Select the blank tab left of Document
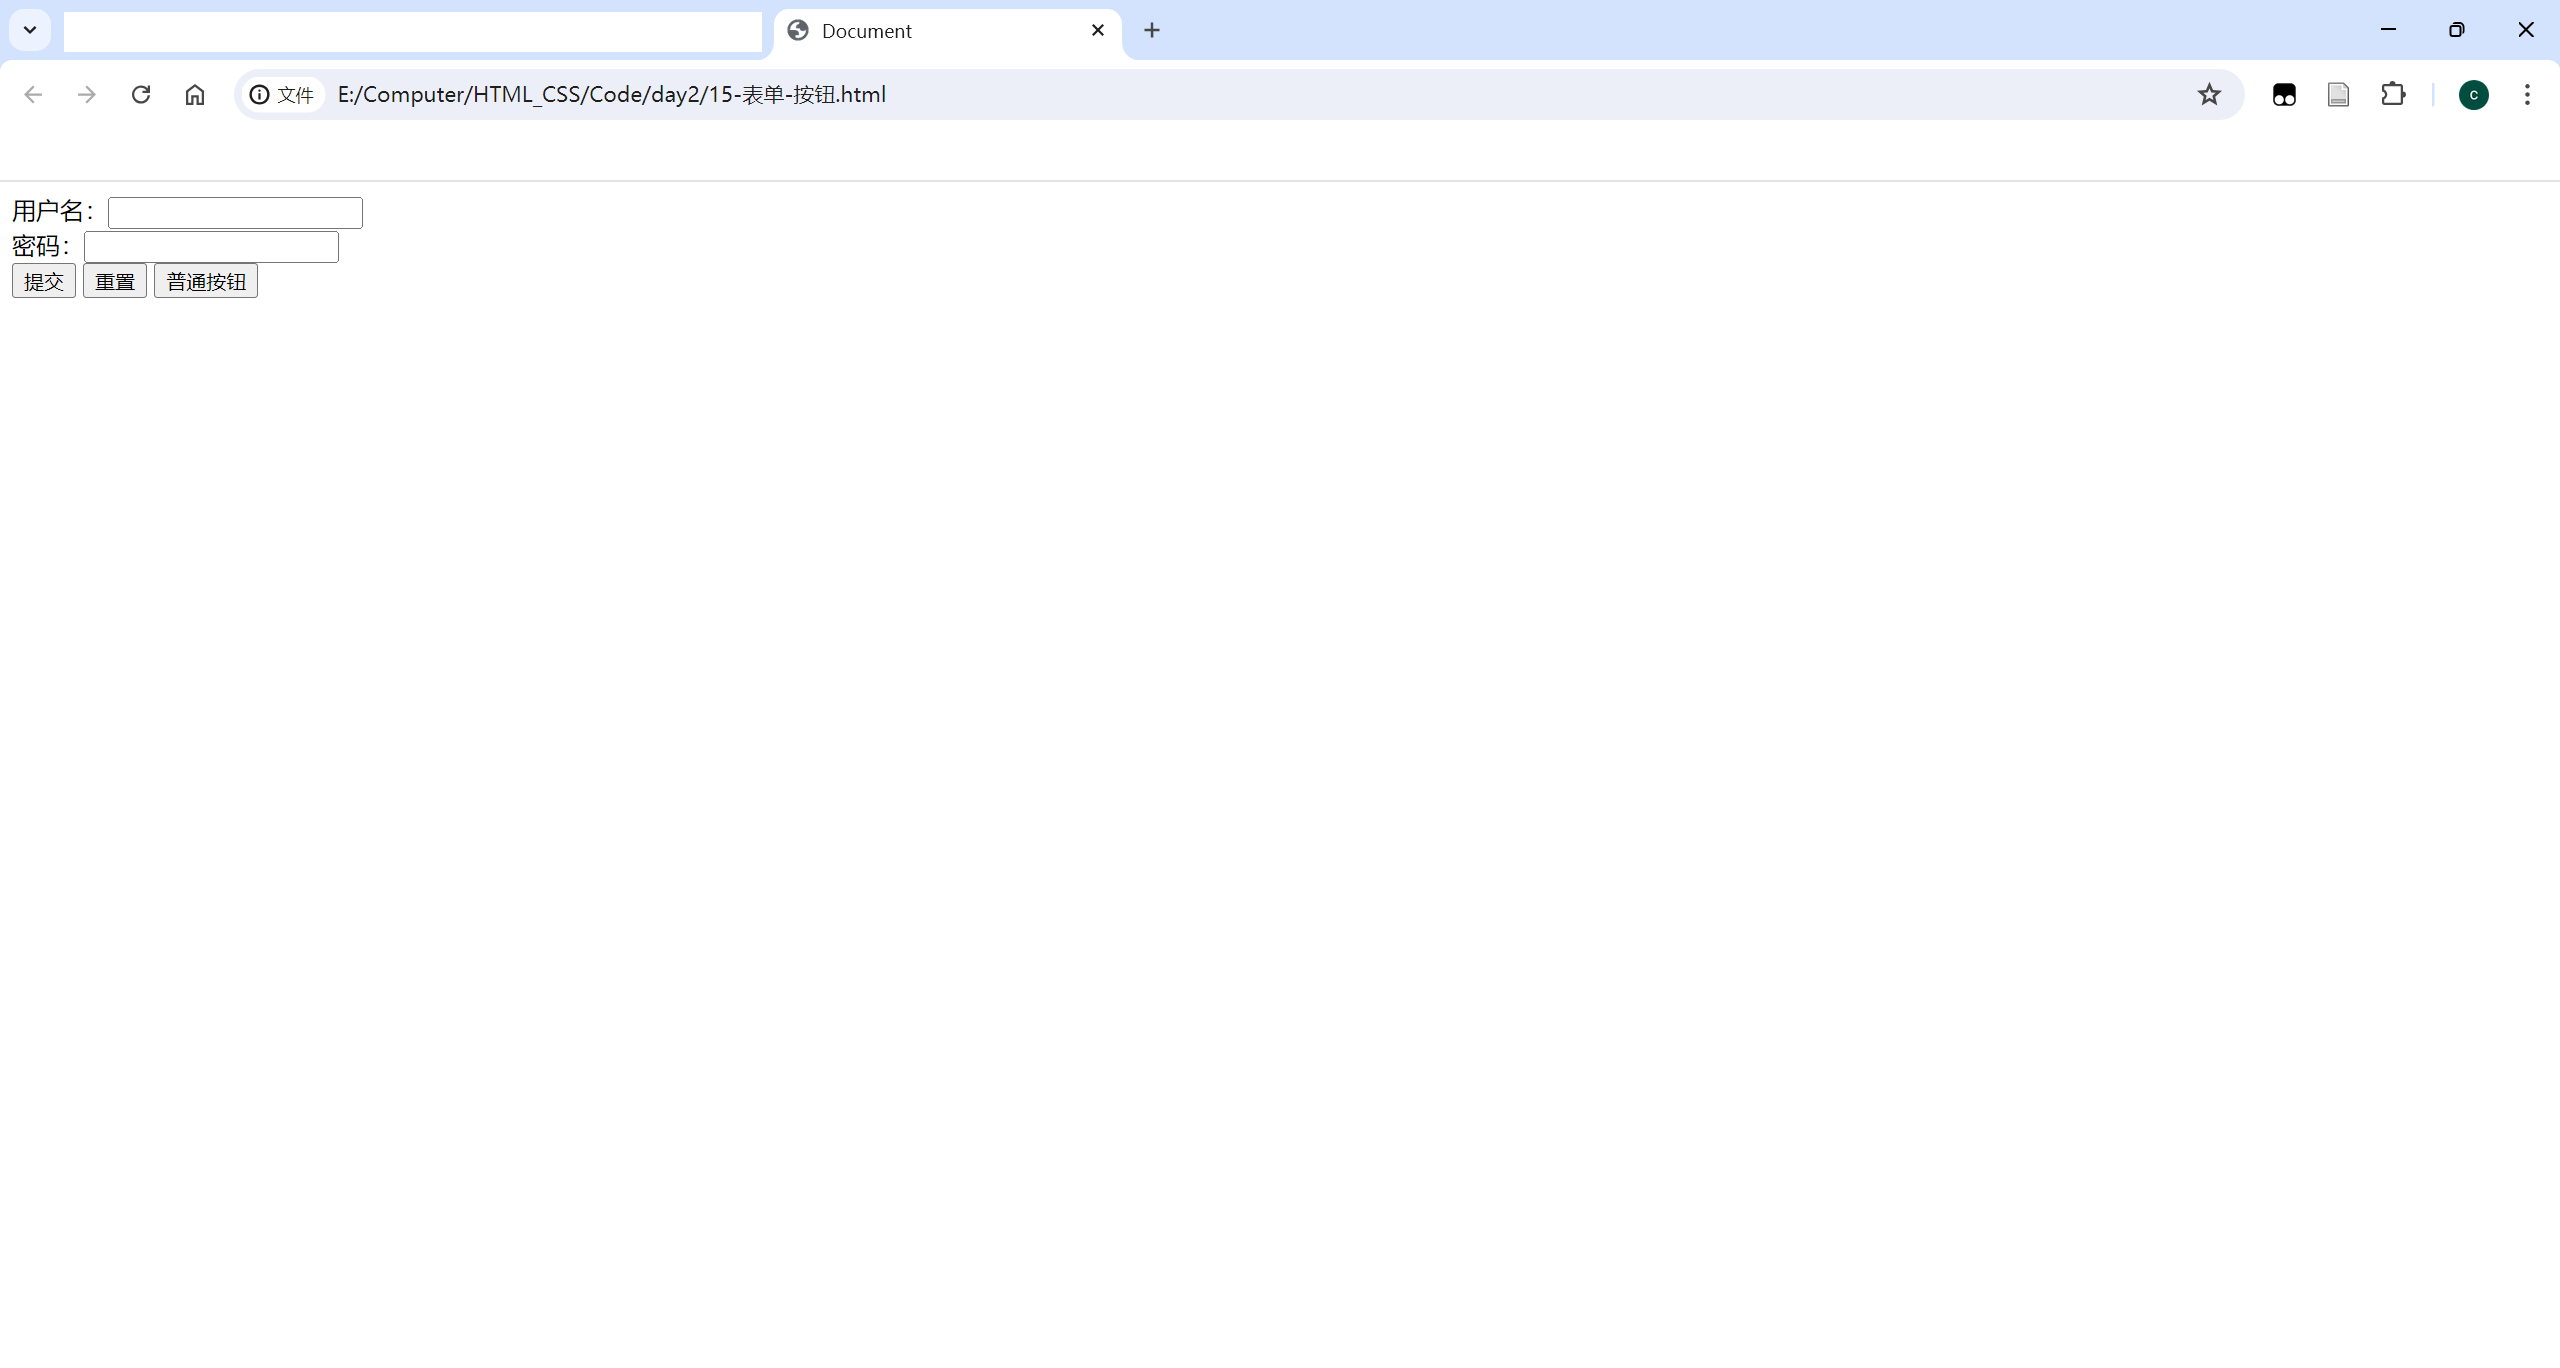This screenshot has width=2560, height=1368. tap(412, 31)
